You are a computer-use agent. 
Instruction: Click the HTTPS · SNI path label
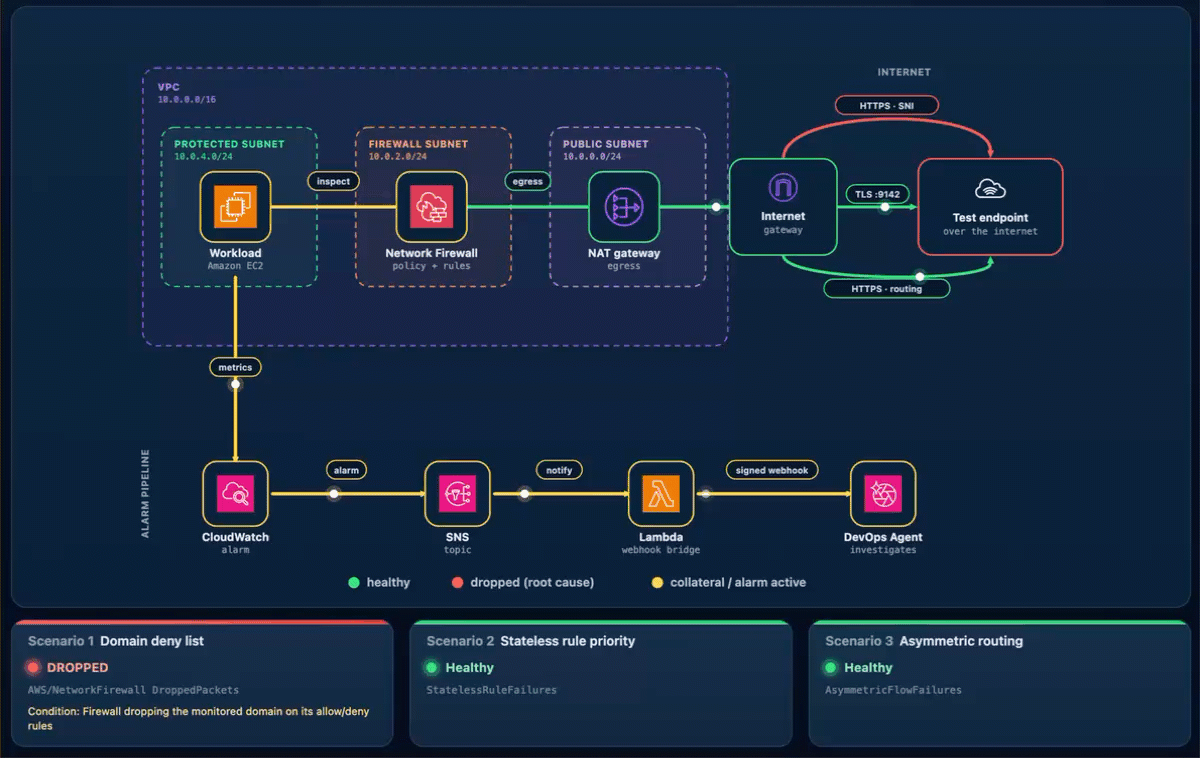pyautogui.click(x=887, y=105)
